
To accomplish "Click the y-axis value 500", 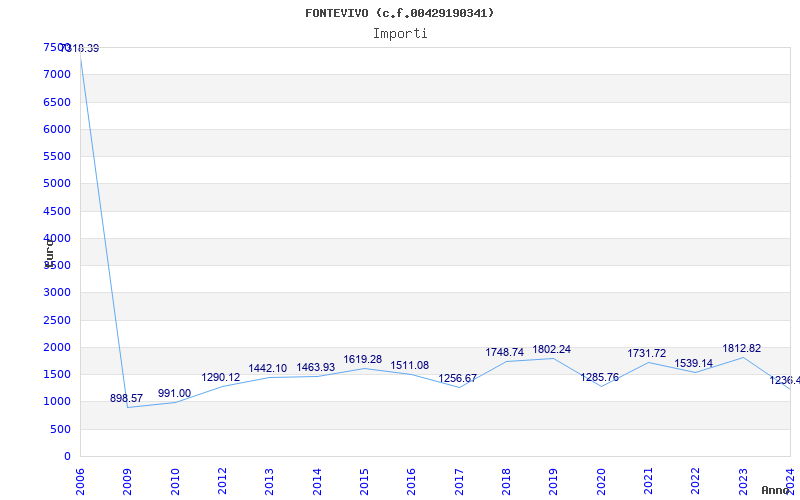I will click(61, 430).
